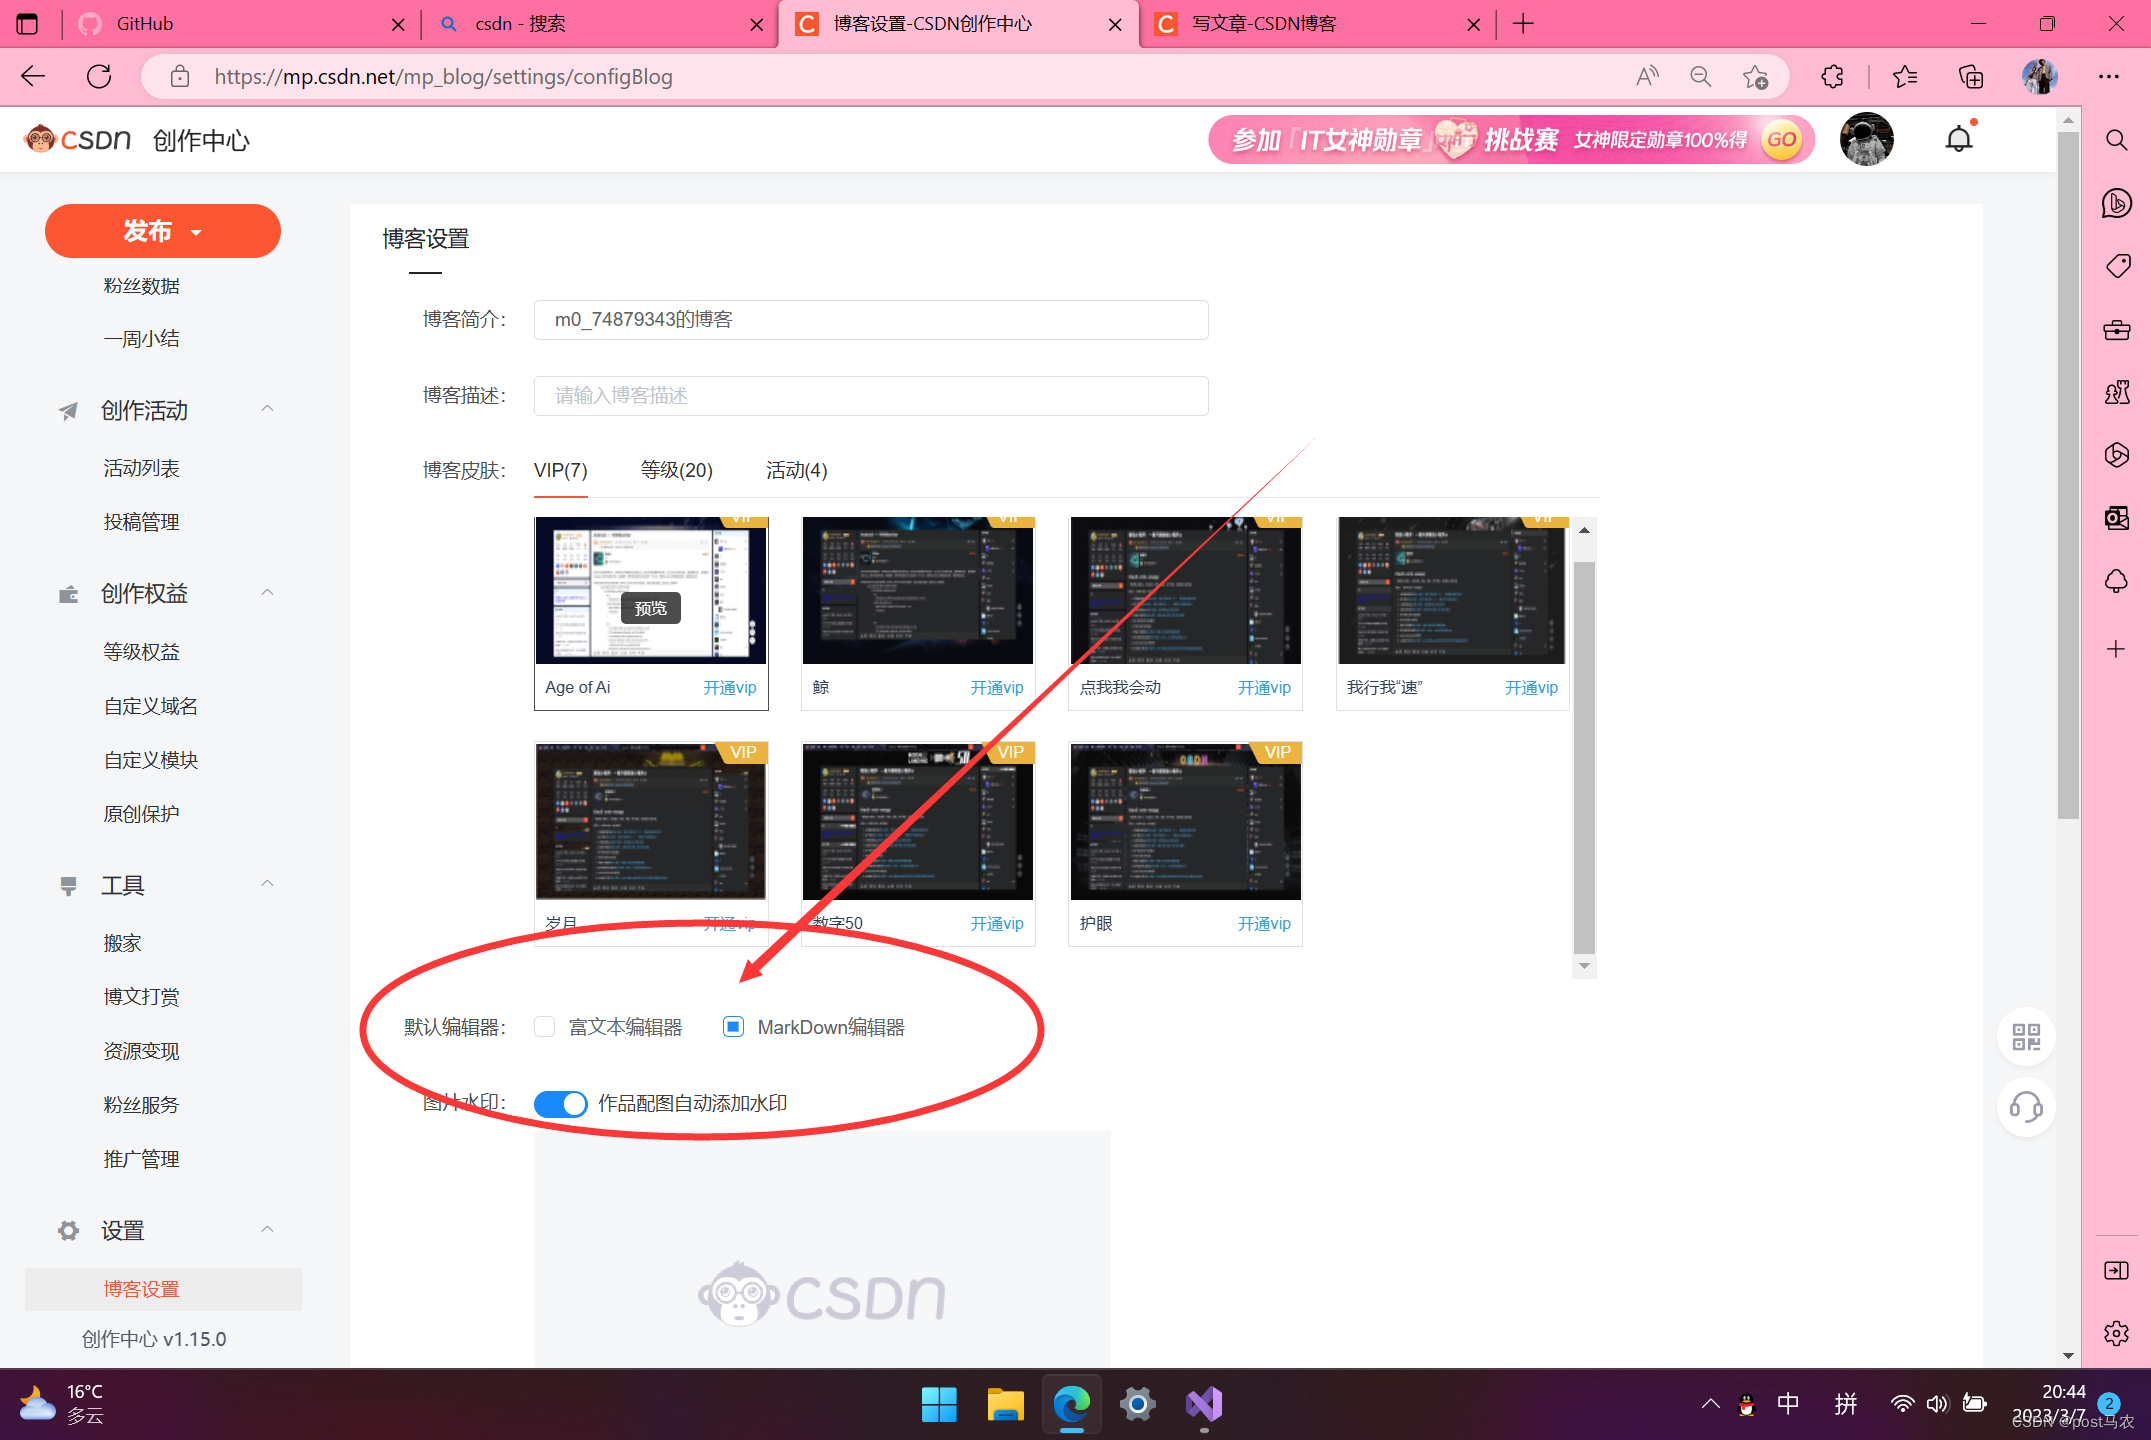Click the zoom magnifier in address bar

[x=1700, y=77]
